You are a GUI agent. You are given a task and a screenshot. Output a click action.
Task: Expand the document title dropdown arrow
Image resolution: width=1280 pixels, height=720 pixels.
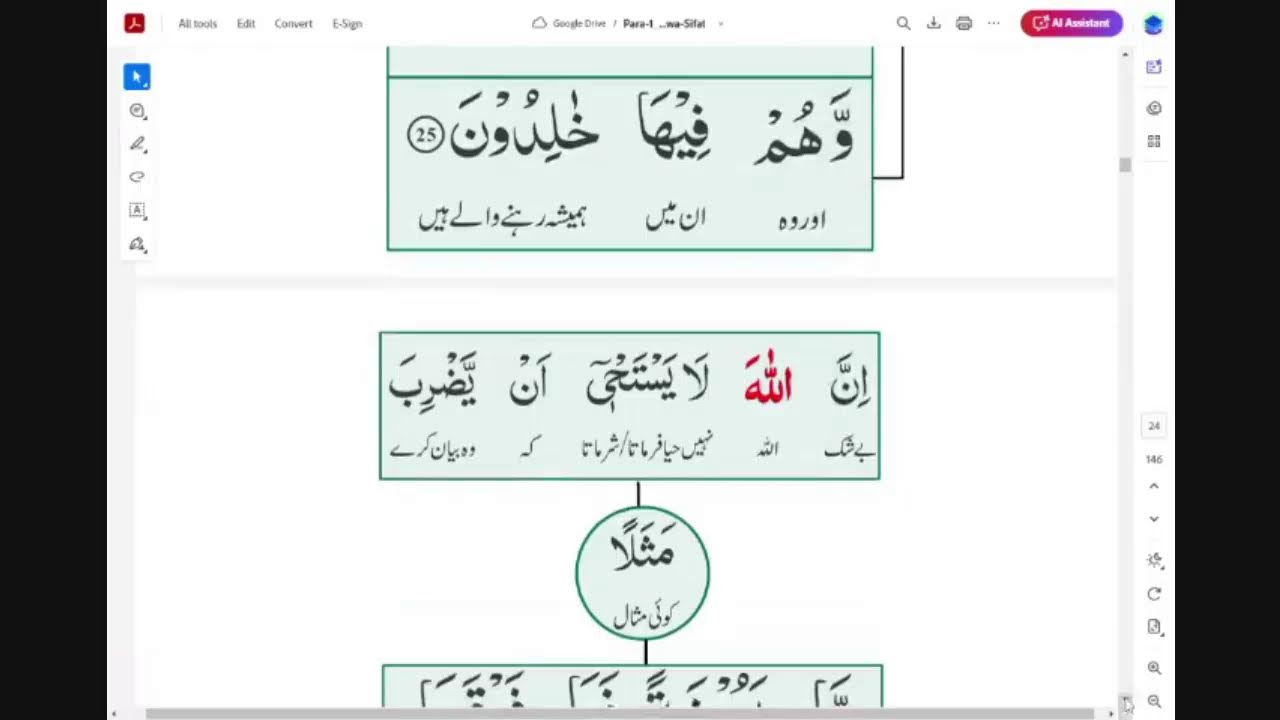click(721, 24)
